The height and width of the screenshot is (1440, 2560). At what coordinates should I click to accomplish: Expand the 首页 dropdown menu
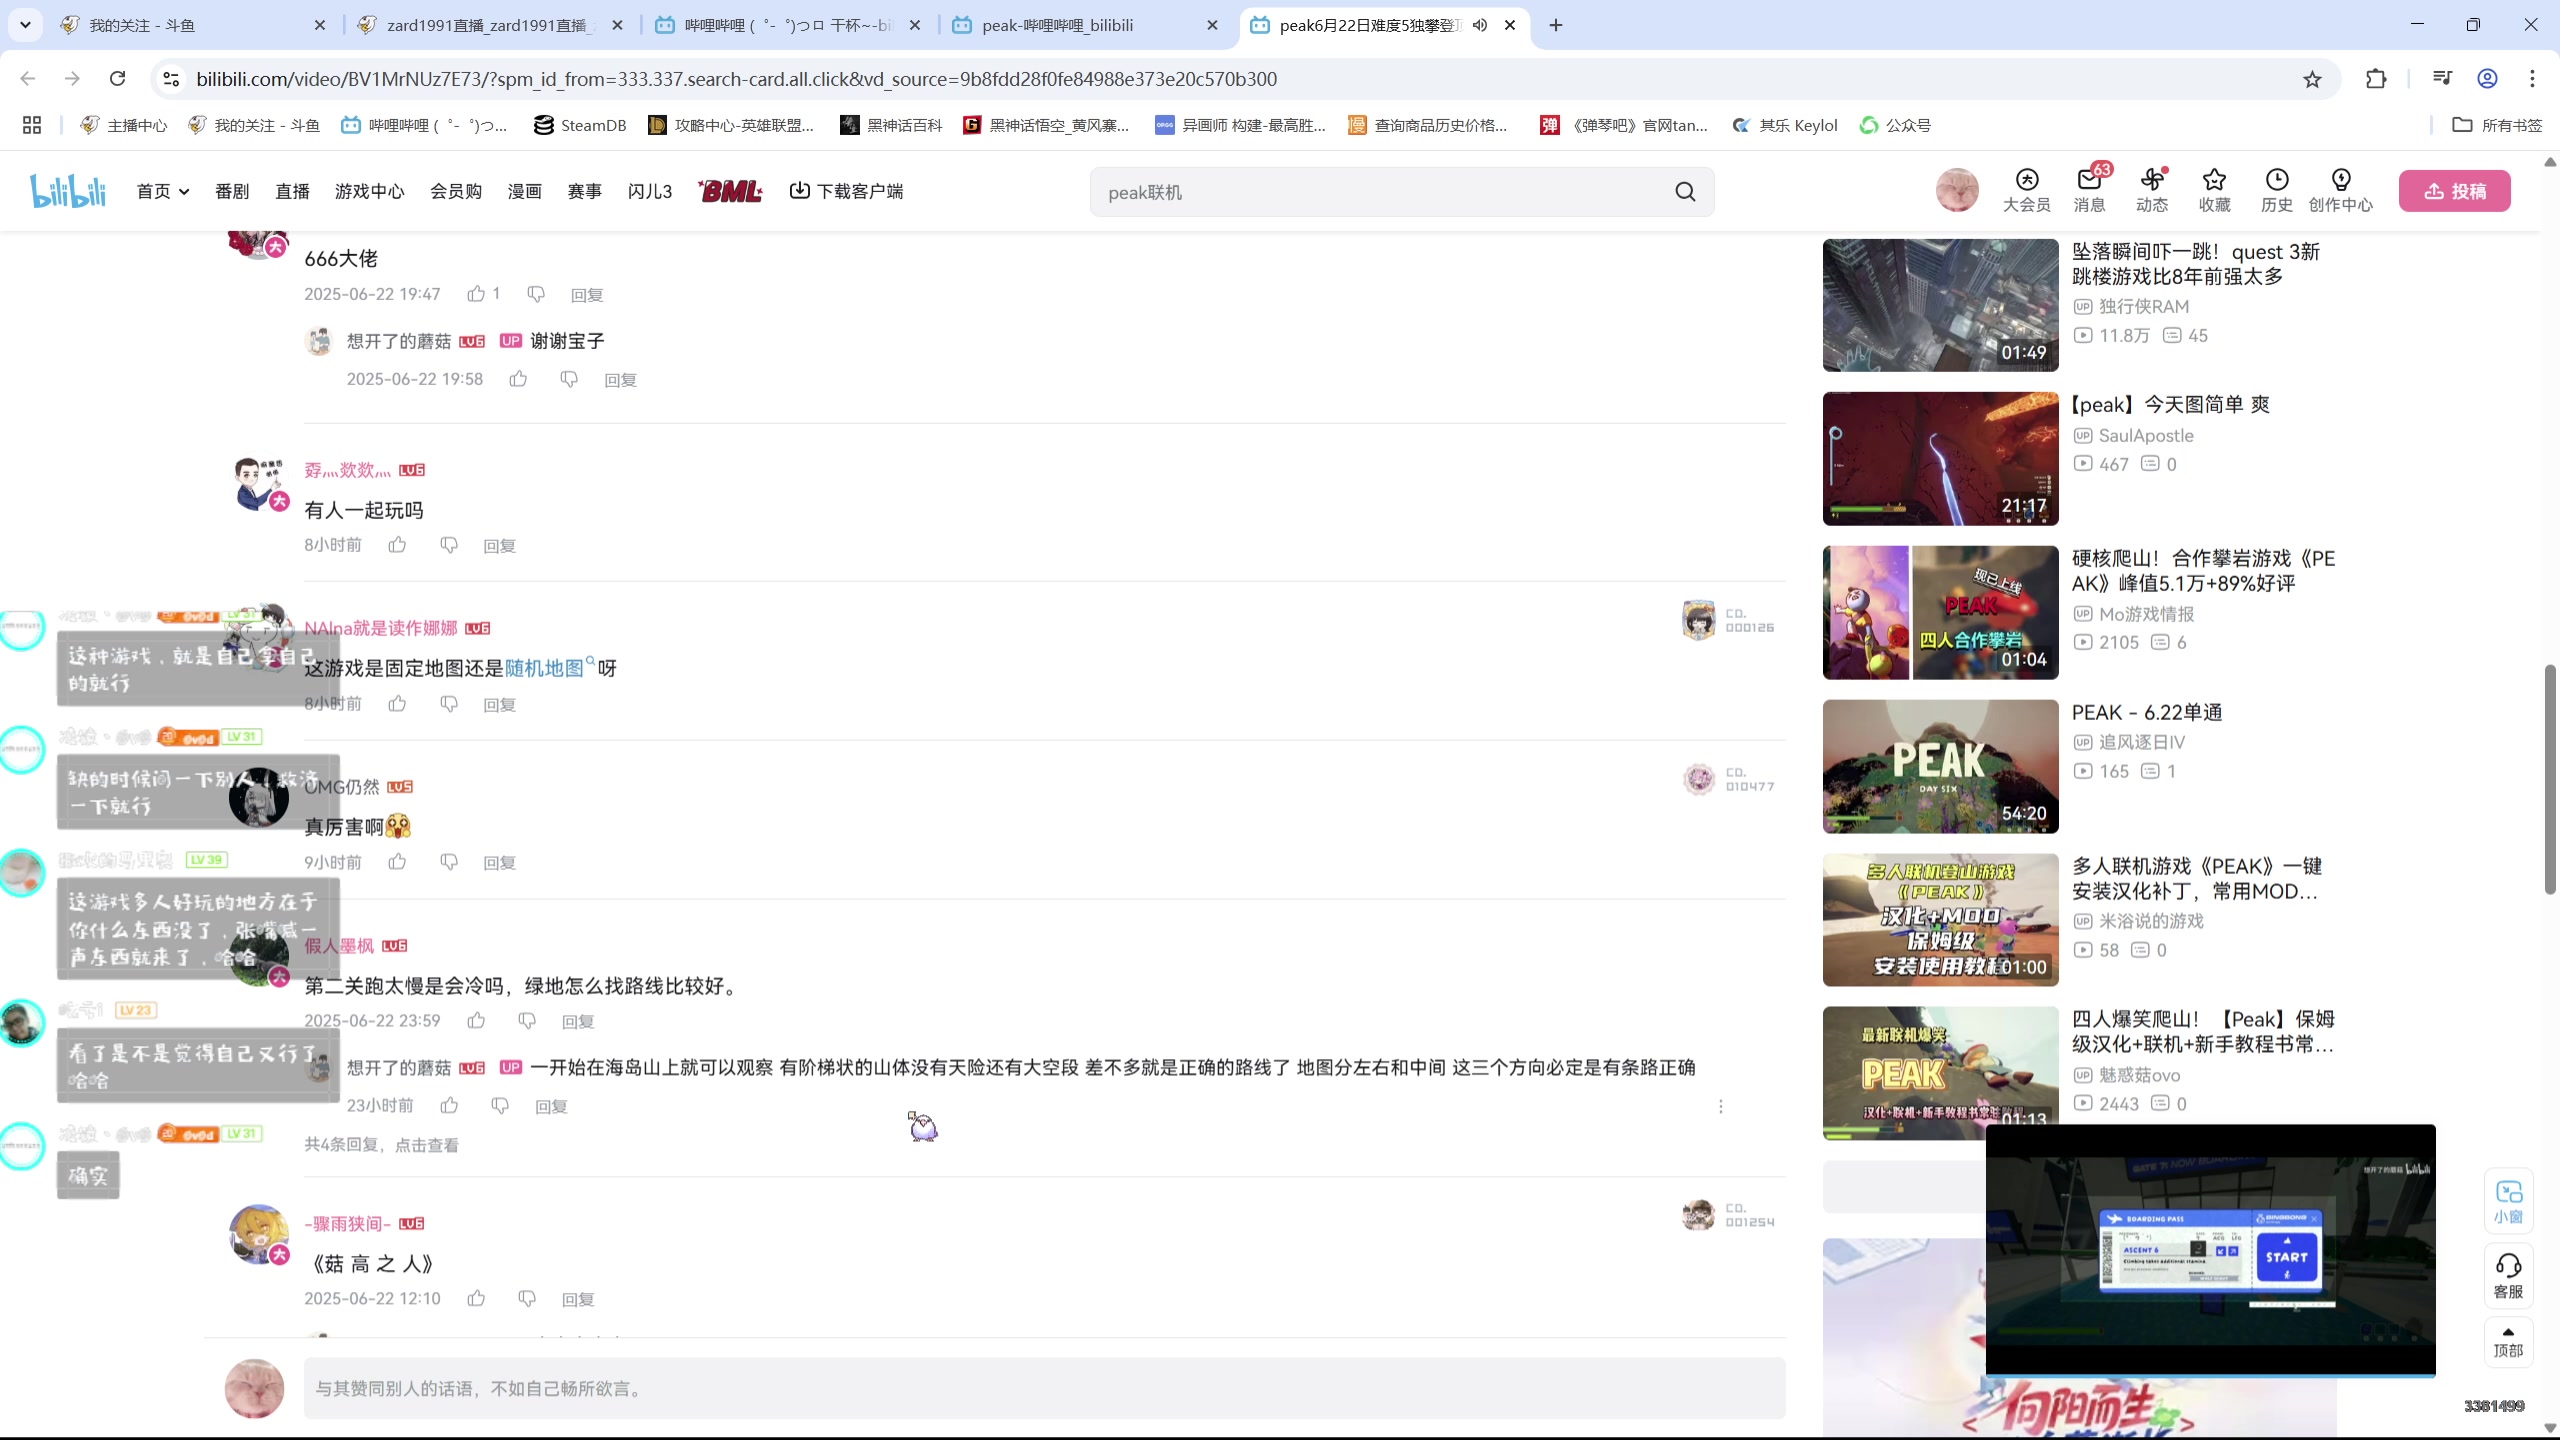pos(163,191)
